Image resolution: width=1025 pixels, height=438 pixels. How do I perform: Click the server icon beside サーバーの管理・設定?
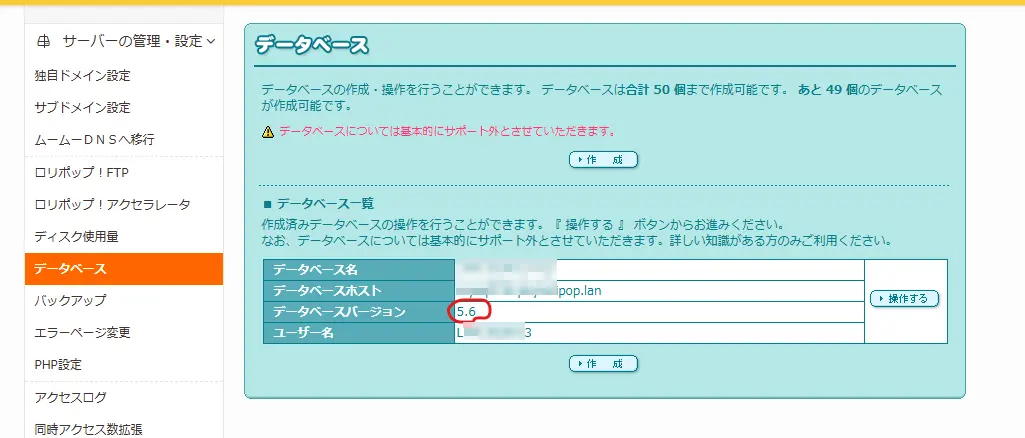point(42,41)
